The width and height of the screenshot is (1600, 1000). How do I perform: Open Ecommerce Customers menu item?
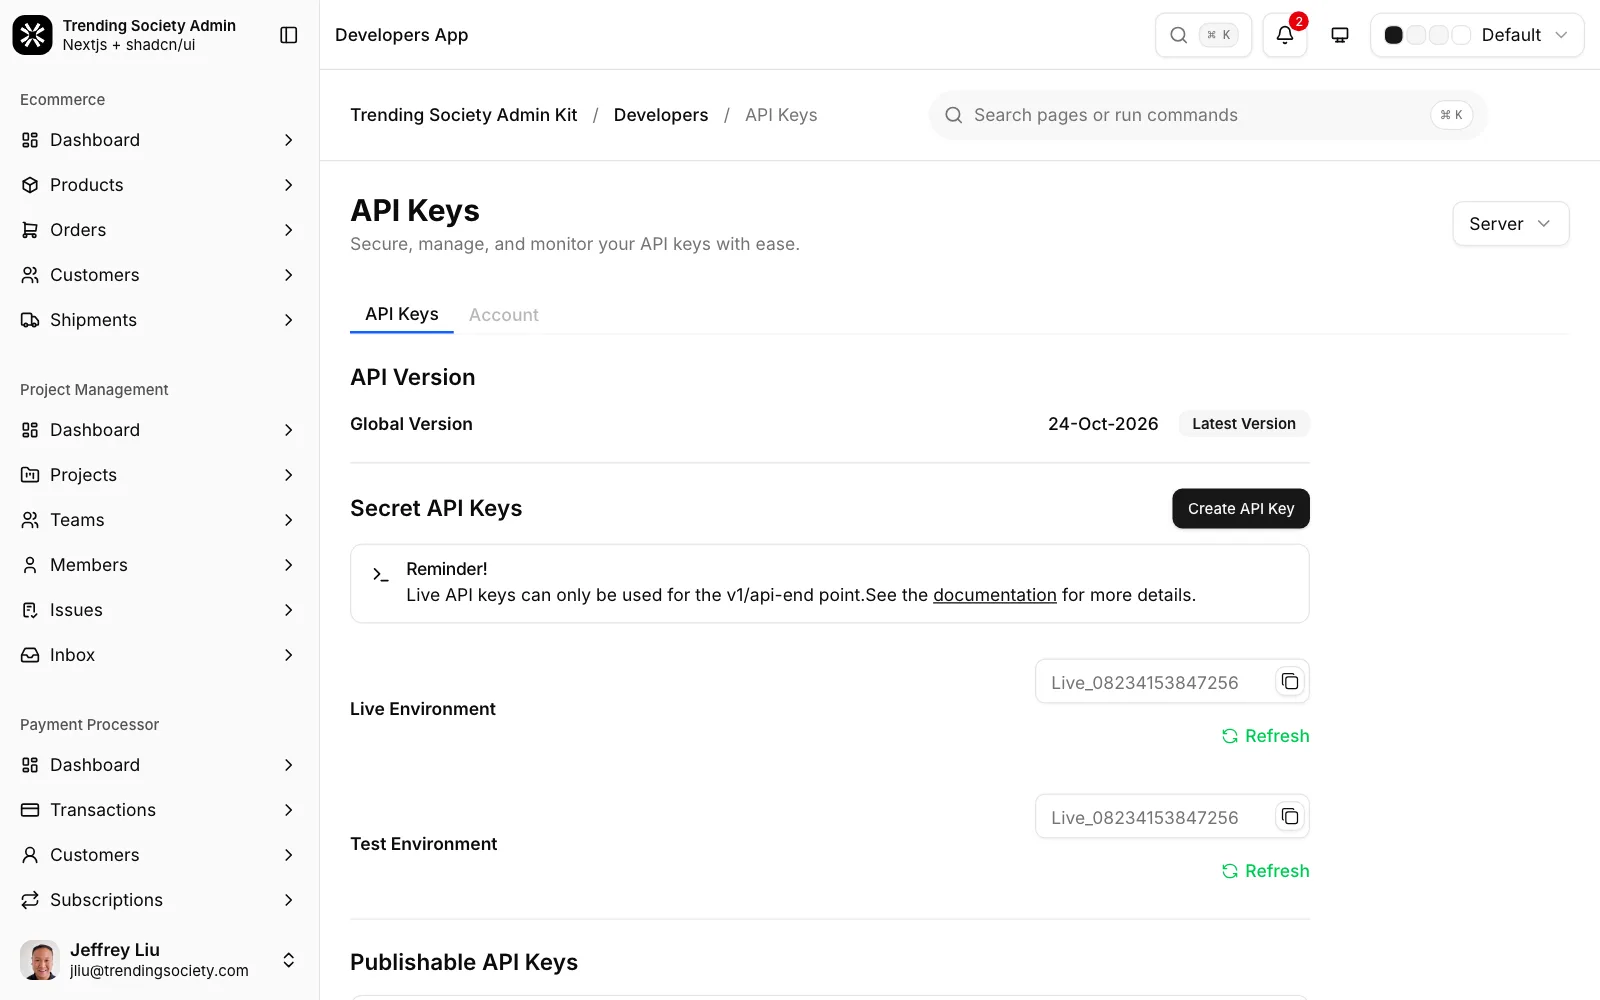point(160,275)
